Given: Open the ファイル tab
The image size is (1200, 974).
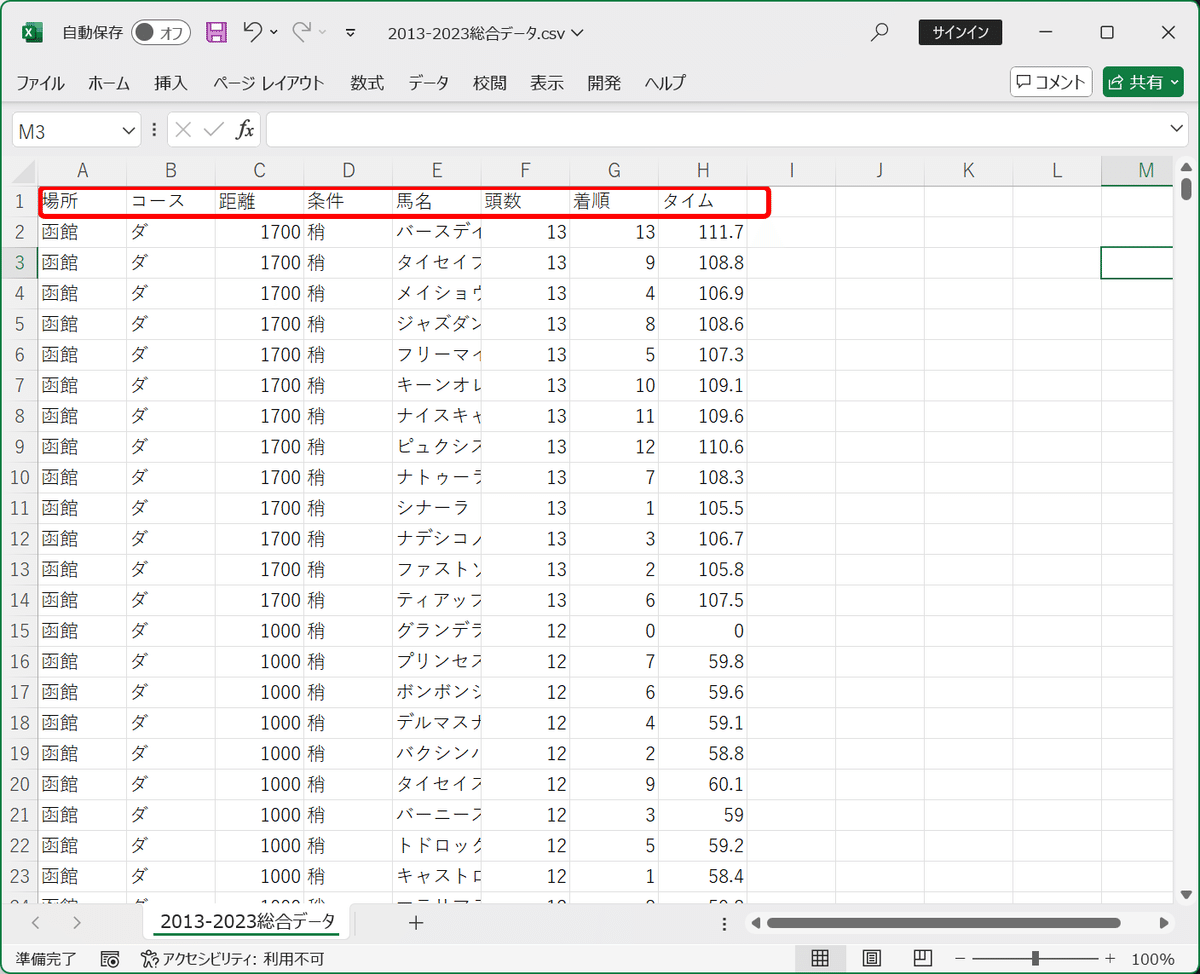Looking at the screenshot, I should pos(40,83).
